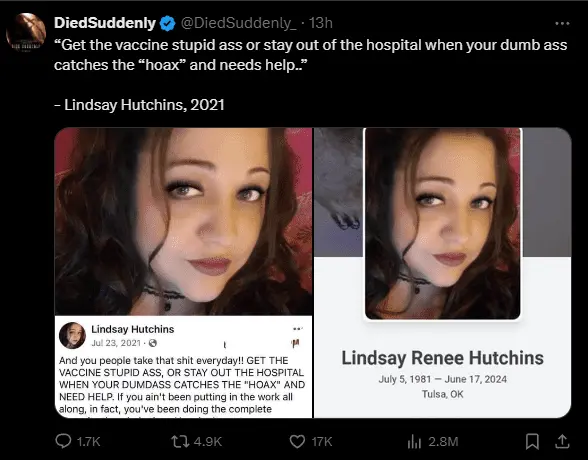
Task: Click the 4.9K reposts count
Action: pos(208,442)
